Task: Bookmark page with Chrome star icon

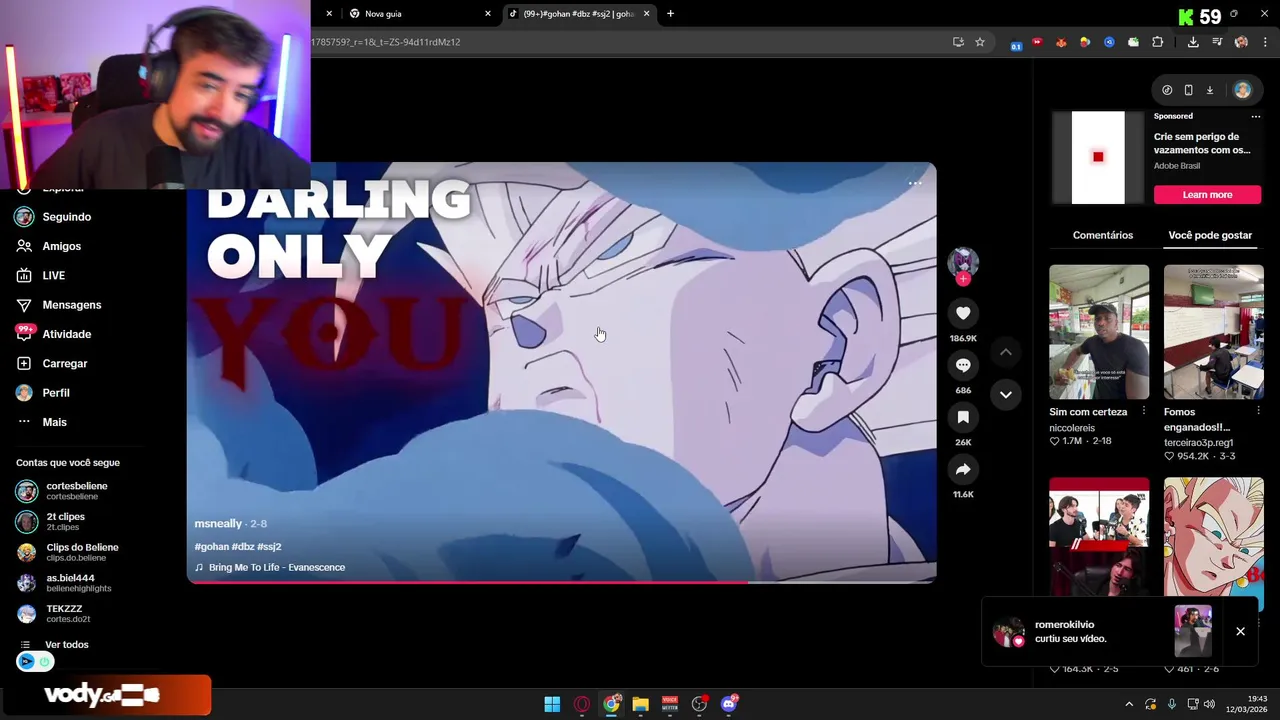Action: 980,42
